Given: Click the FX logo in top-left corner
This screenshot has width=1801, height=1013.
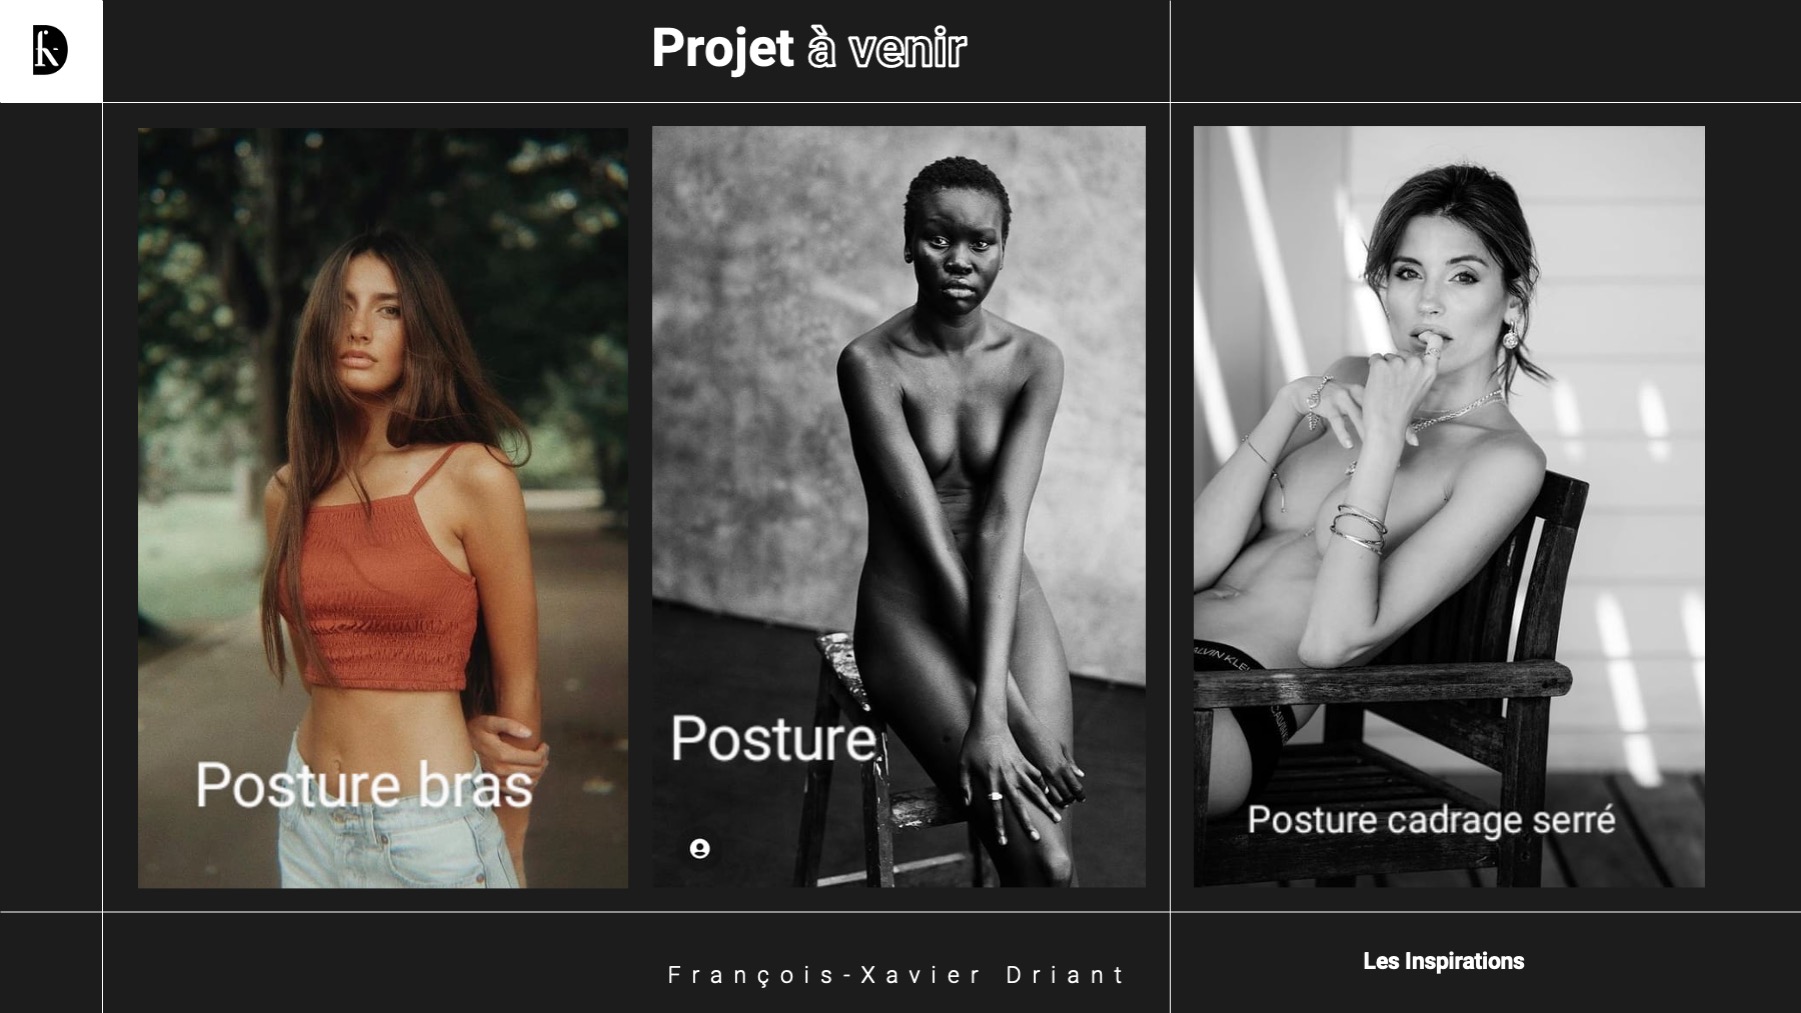Looking at the screenshot, I should pos(50,51).
